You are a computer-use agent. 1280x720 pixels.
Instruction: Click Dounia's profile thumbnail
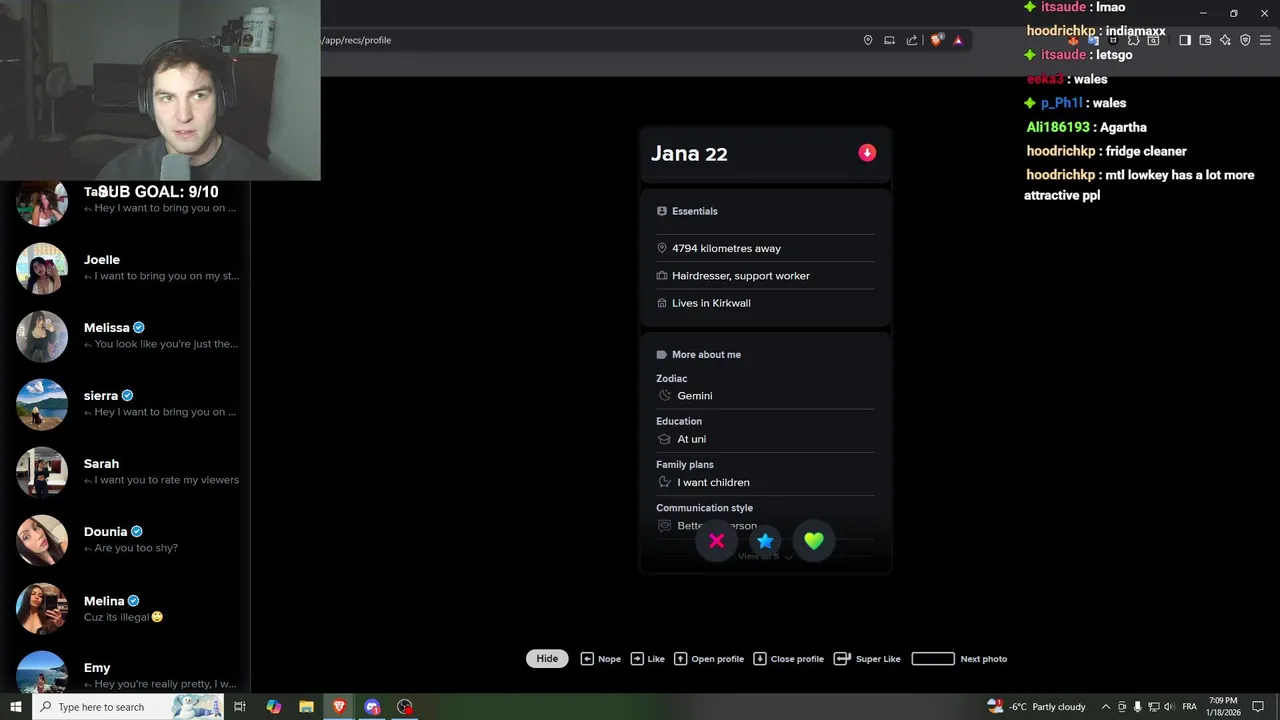[42, 540]
